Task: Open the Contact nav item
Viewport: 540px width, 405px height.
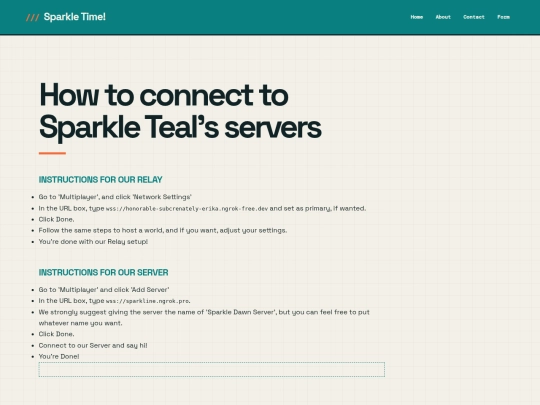Action: pos(474,17)
